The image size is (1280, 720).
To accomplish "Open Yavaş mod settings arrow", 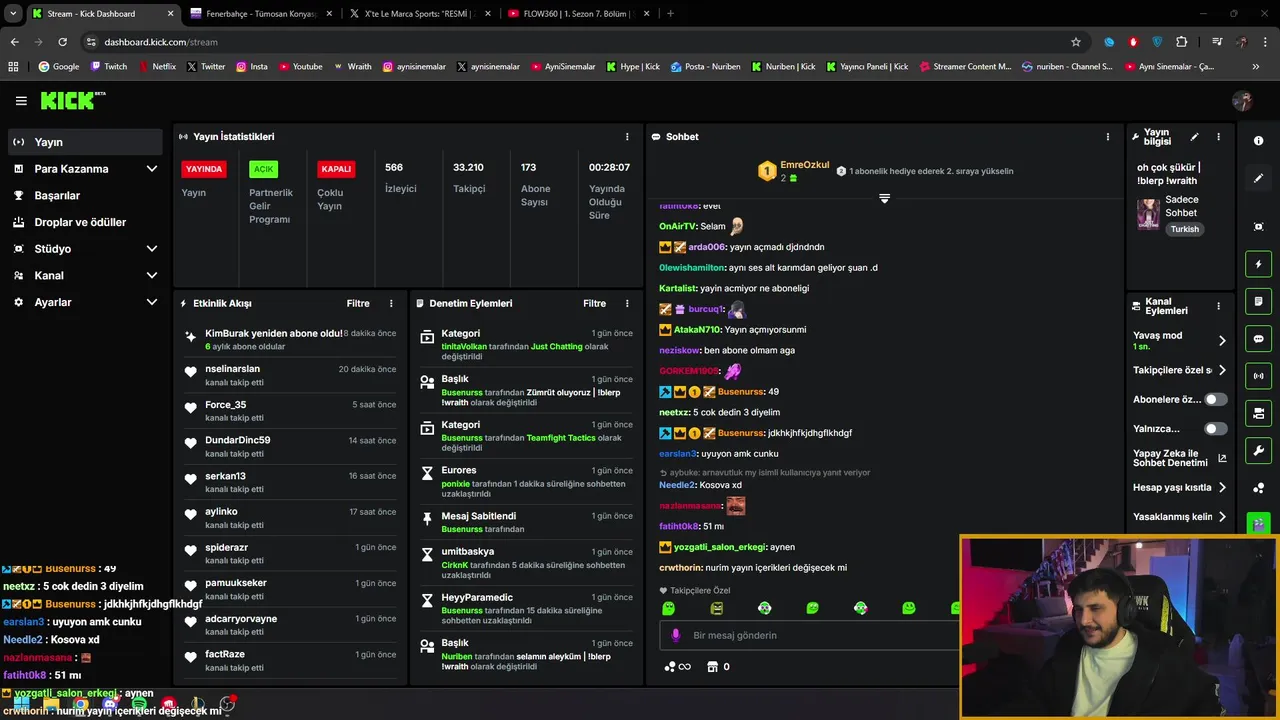I will [x=1221, y=341].
